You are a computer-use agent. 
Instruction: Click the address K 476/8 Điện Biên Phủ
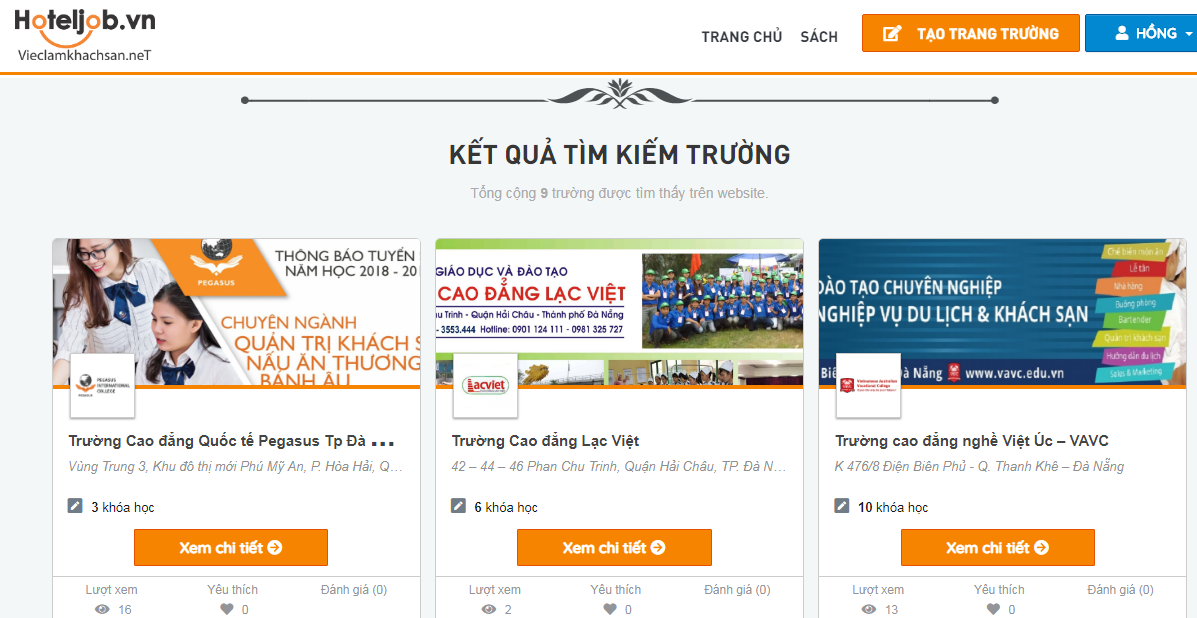tap(979, 466)
